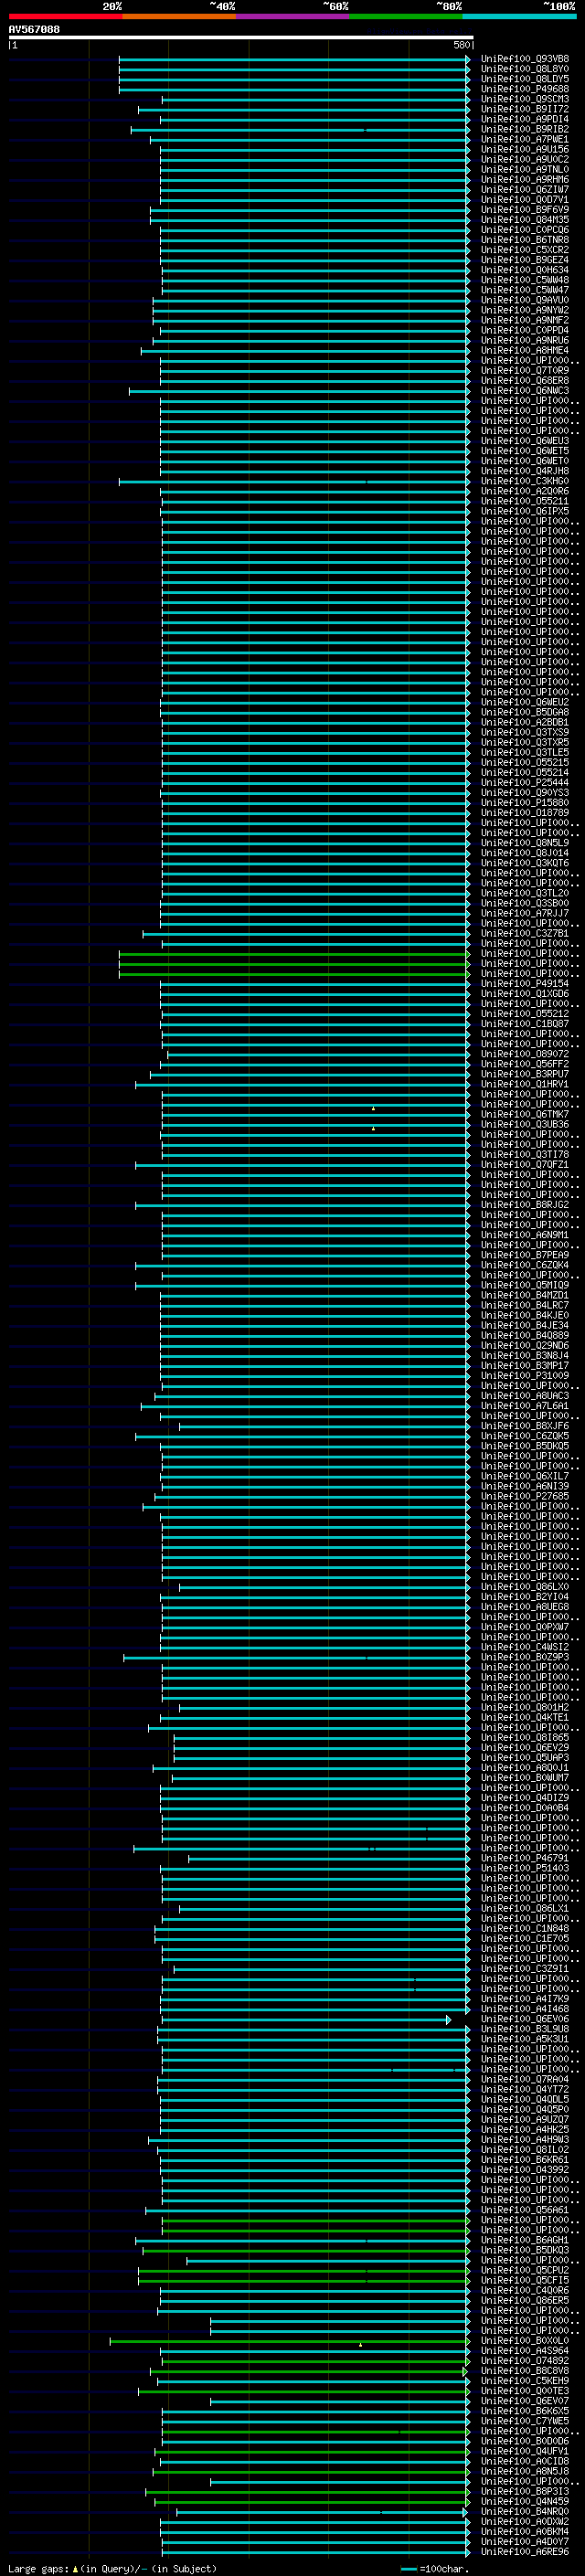Viewport: 585px width, 2576px height.
Task: Open hit UniRef100_B4NRQ0
Action: [x=525, y=2512]
